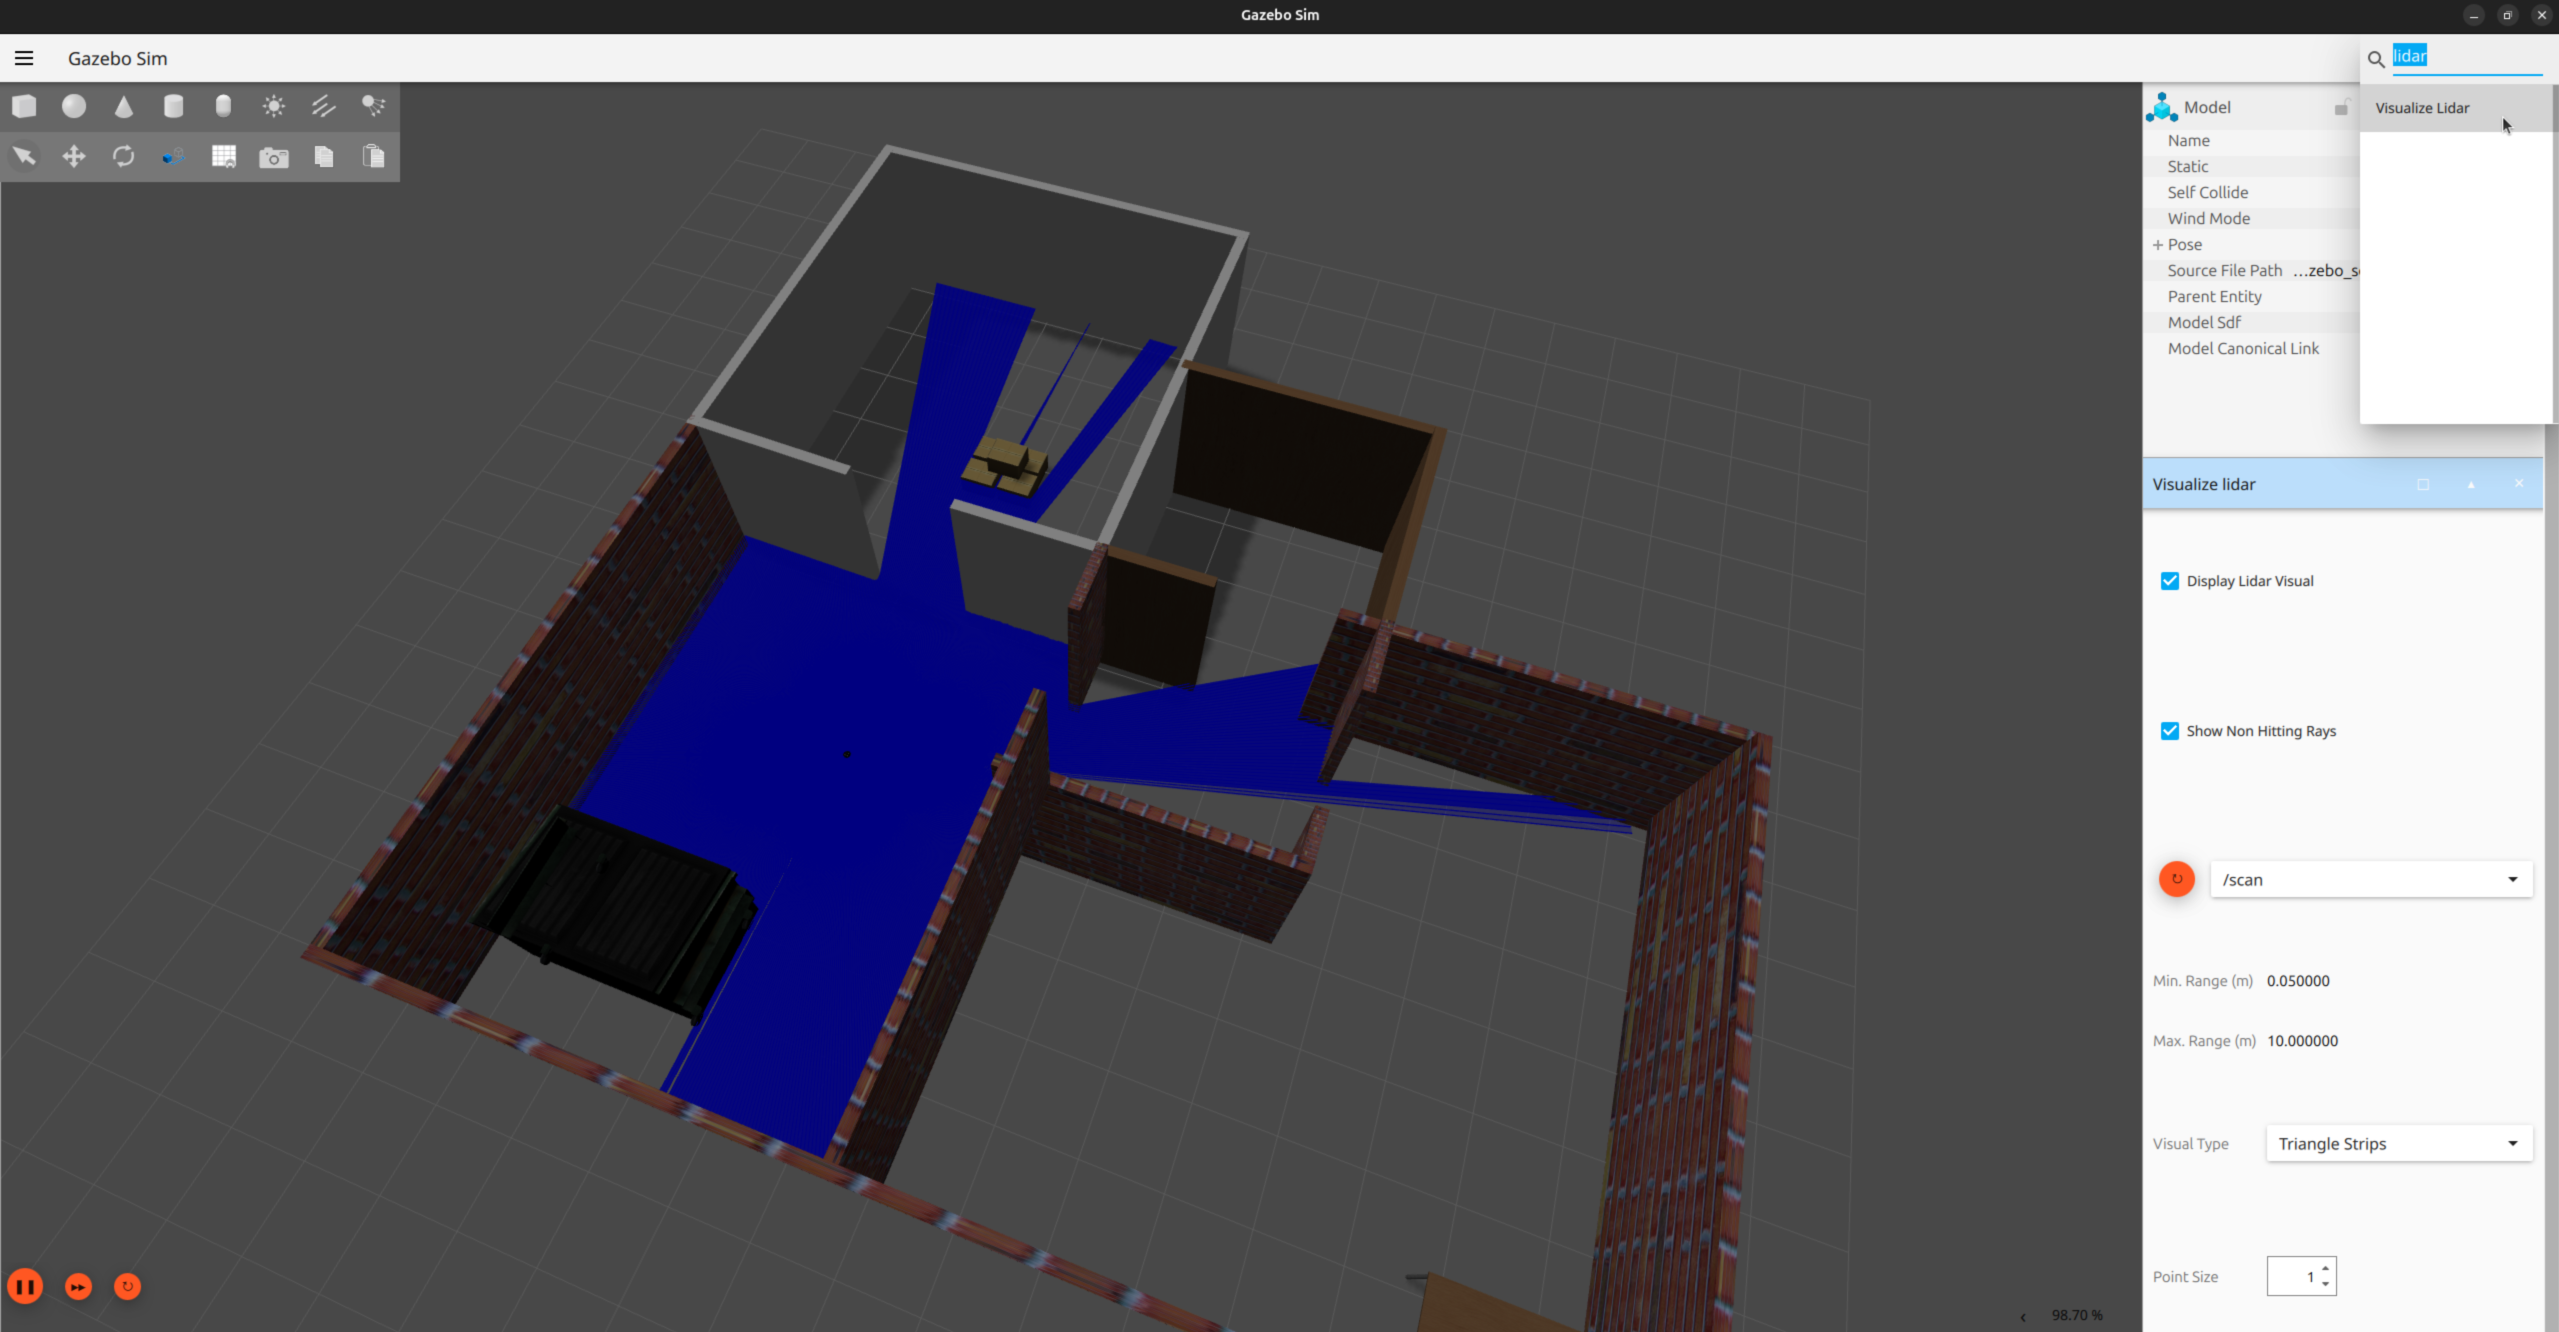Refresh the lidar topic list

click(x=2176, y=879)
